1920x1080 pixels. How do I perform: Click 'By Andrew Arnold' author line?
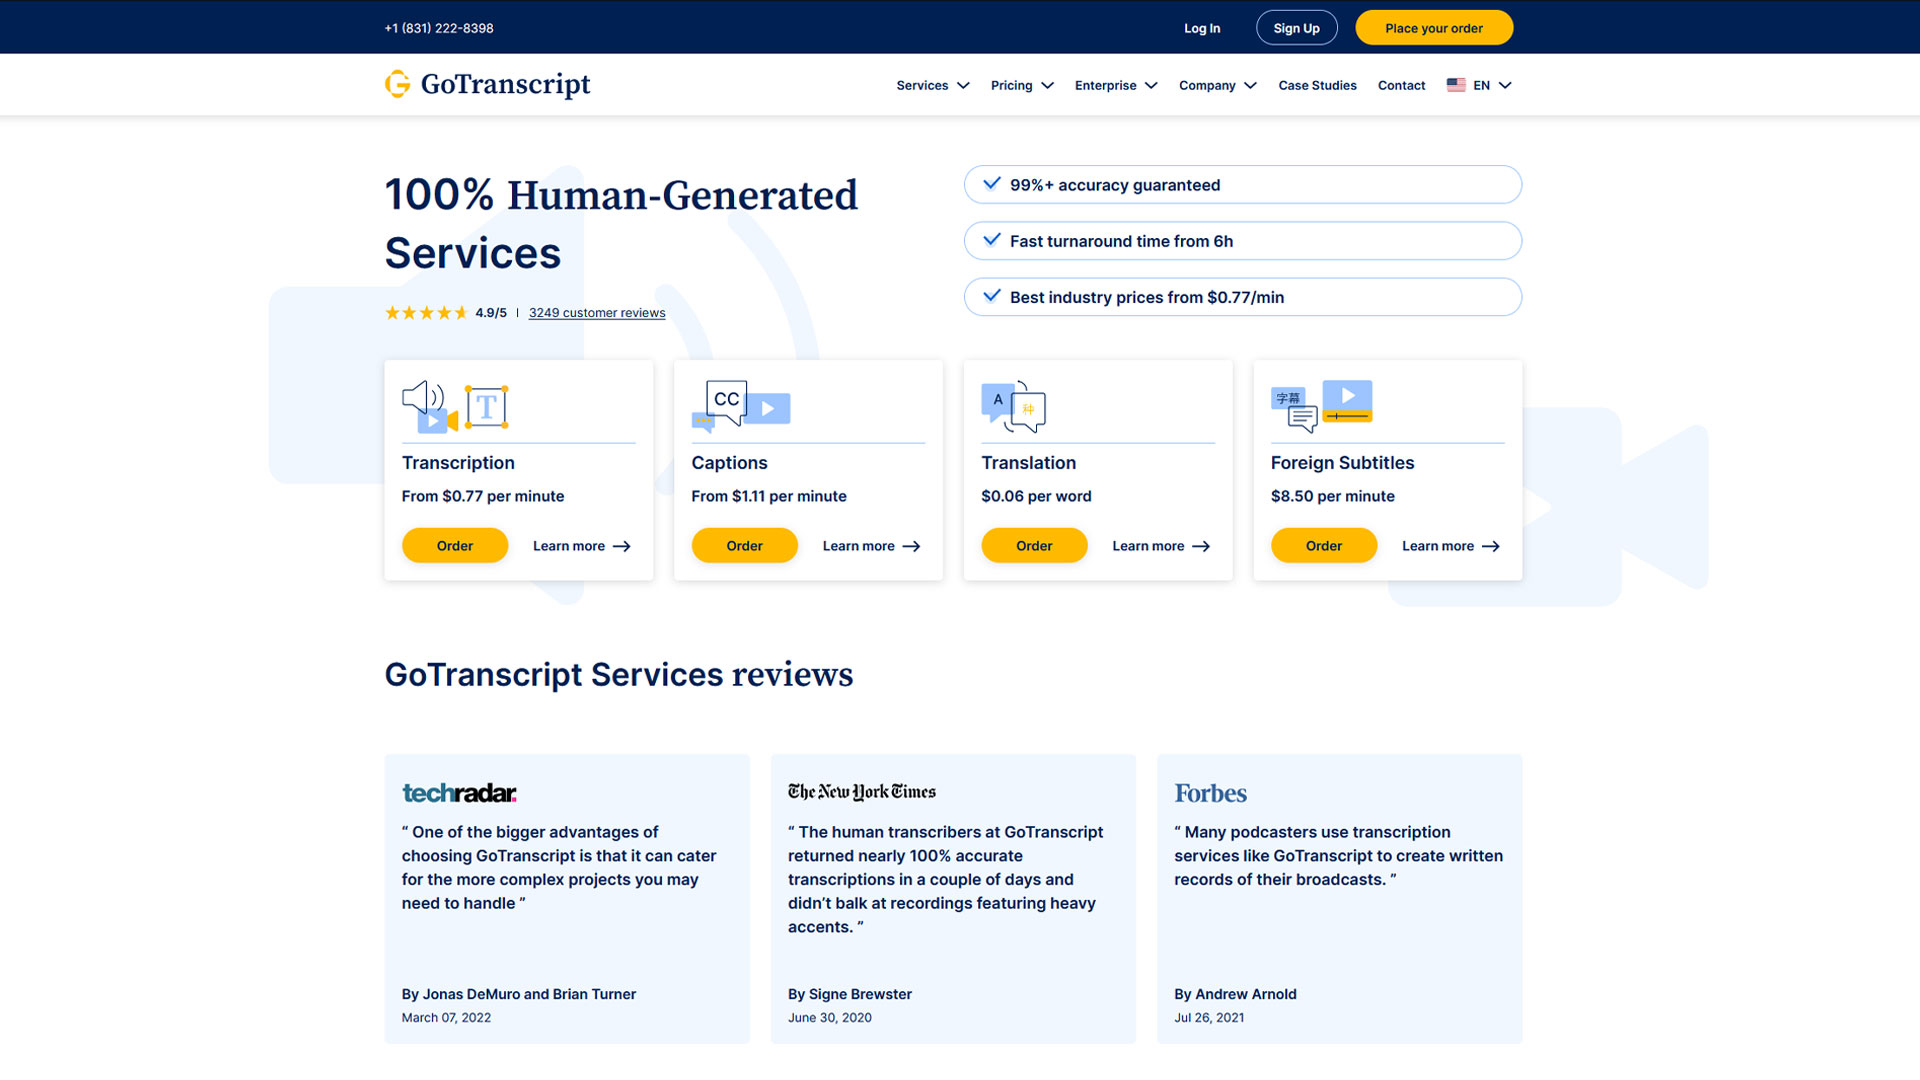(1235, 994)
